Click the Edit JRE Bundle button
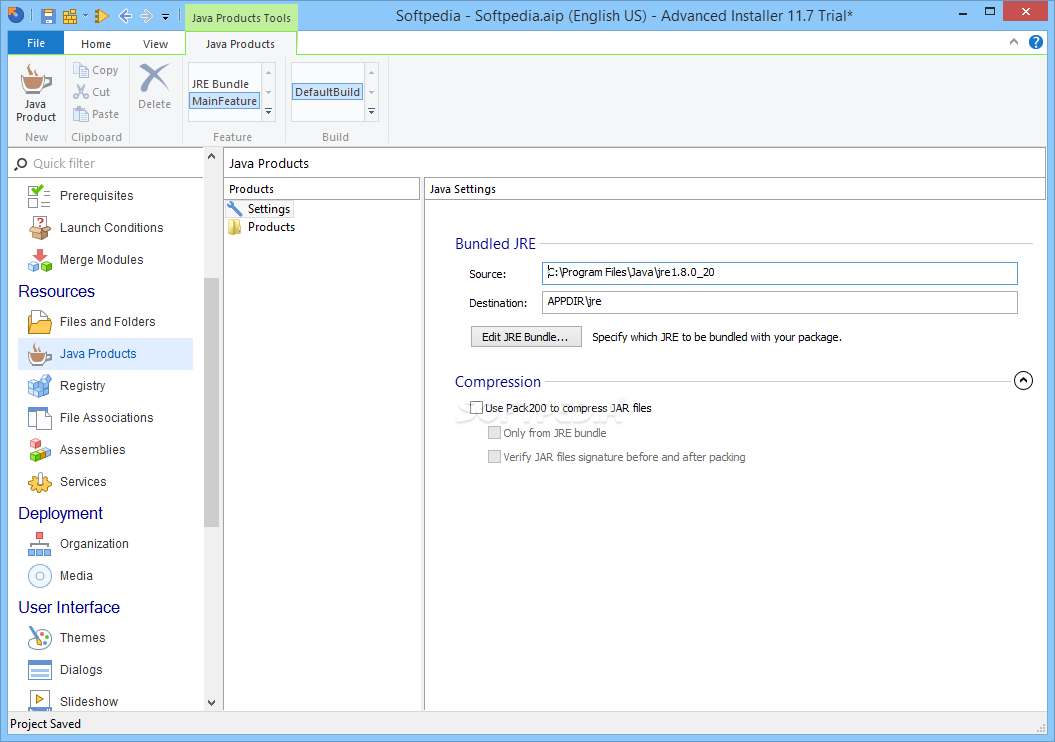 click(526, 337)
